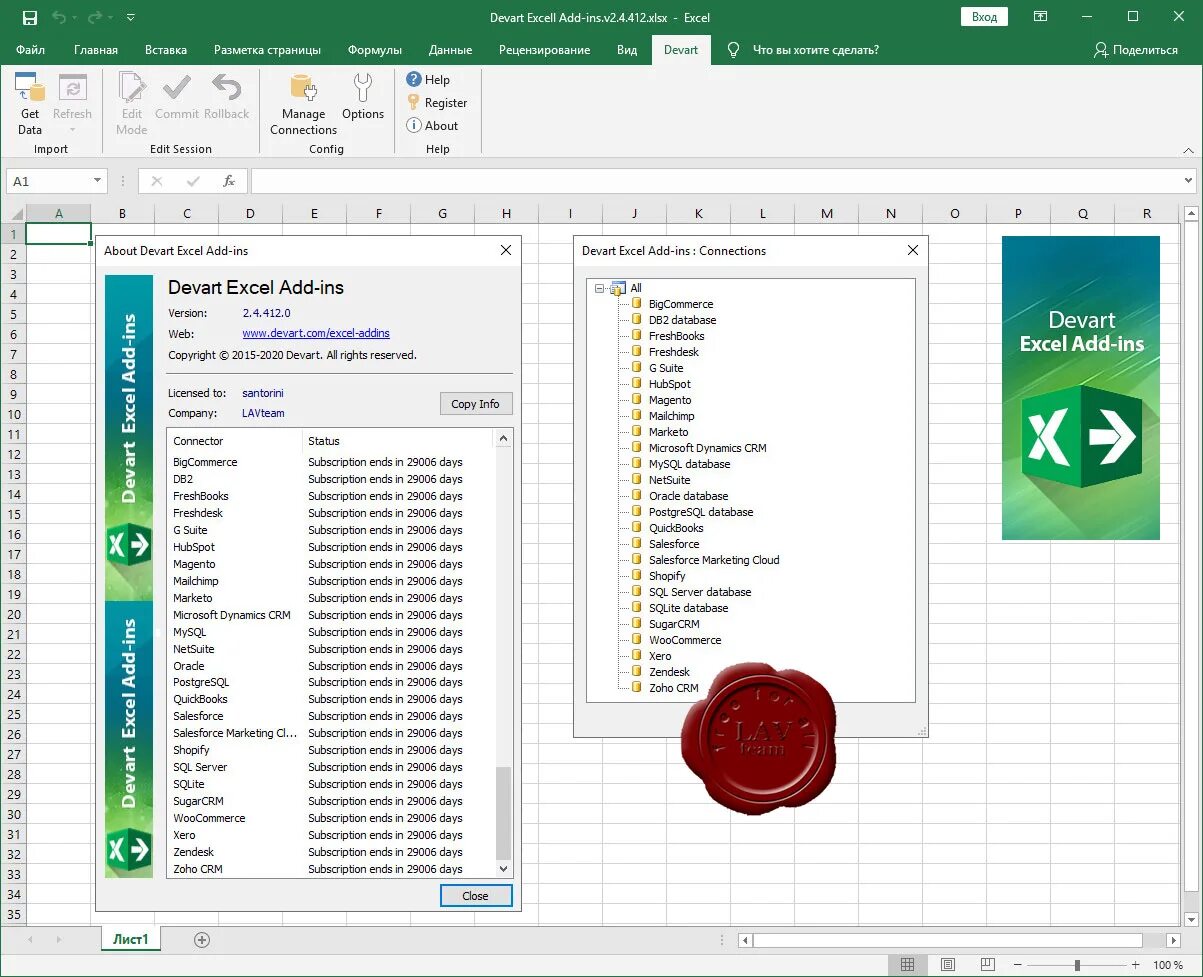Click the confirm checkmark in formula bar
Image resolution: width=1203 pixels, height=977 pixels.
(192, 181)
